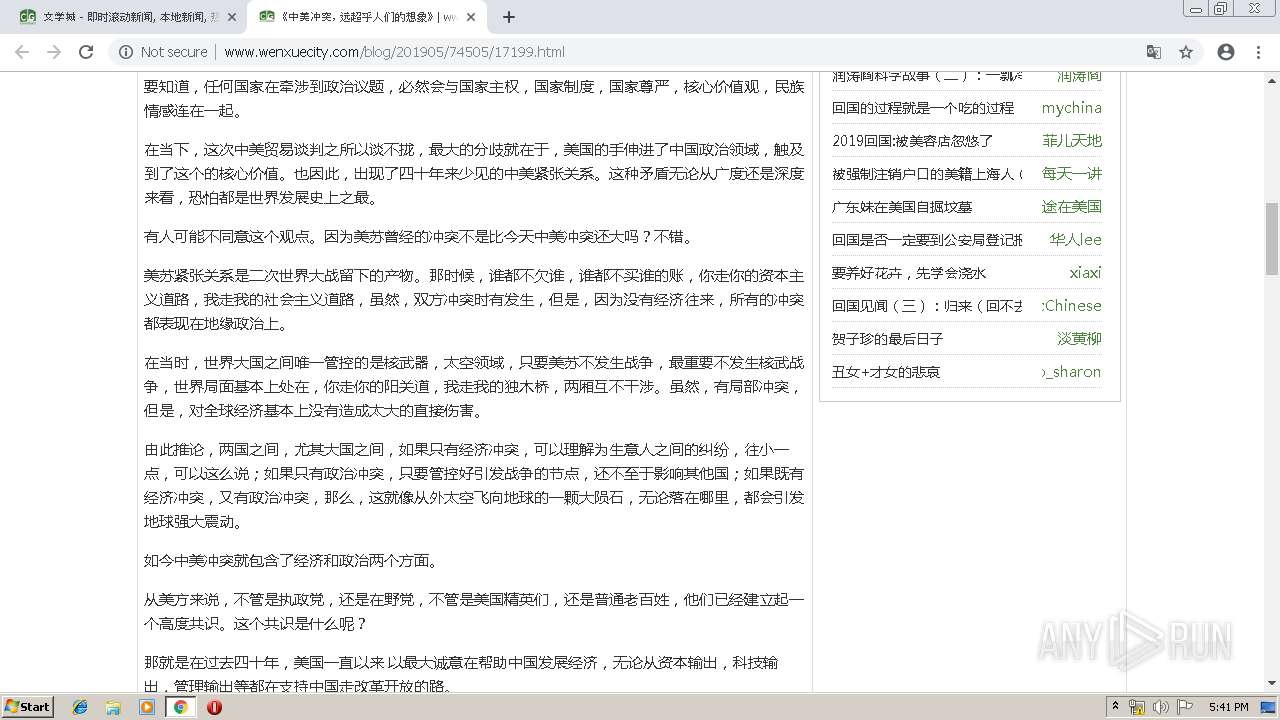The width and height of the screenshot is (1280, 720).
Task: Open the Chrome three-dot menu
Action: [1258, 52]
